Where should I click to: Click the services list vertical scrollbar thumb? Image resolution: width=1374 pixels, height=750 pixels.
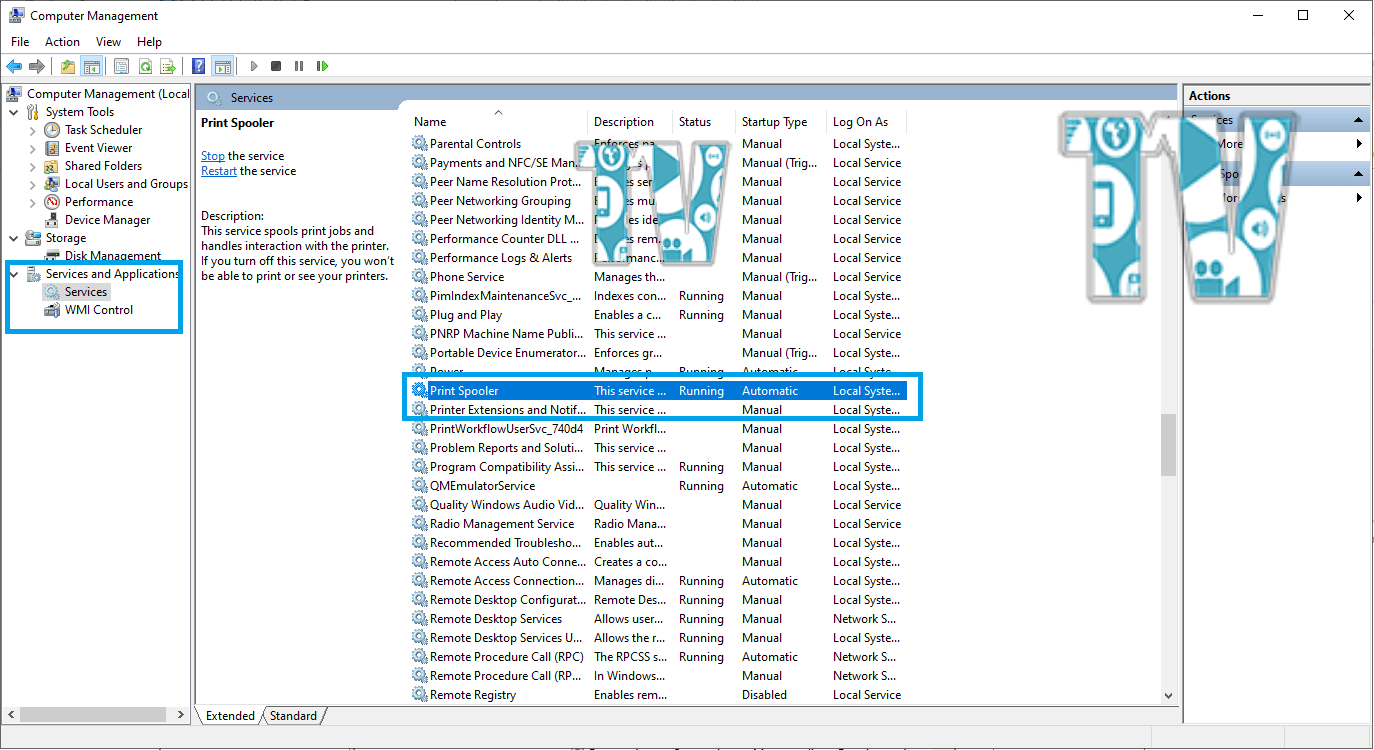pos(1168,445)
